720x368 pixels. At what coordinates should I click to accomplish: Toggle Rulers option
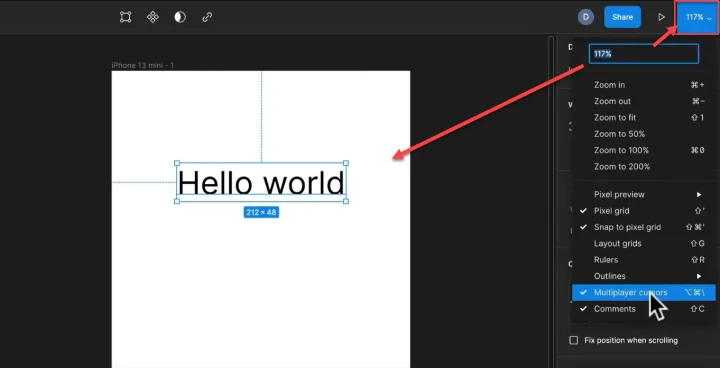[x=643, y=260]
